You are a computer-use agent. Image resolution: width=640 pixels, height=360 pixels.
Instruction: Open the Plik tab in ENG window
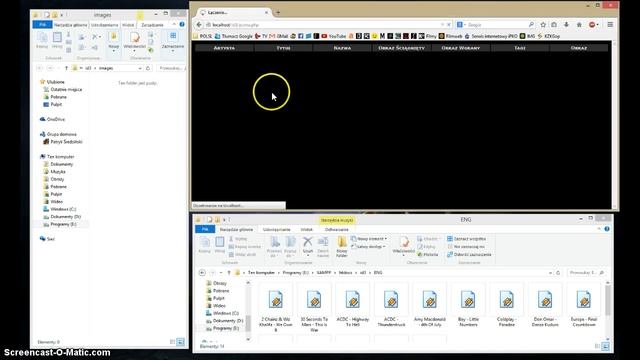[205, 229]
